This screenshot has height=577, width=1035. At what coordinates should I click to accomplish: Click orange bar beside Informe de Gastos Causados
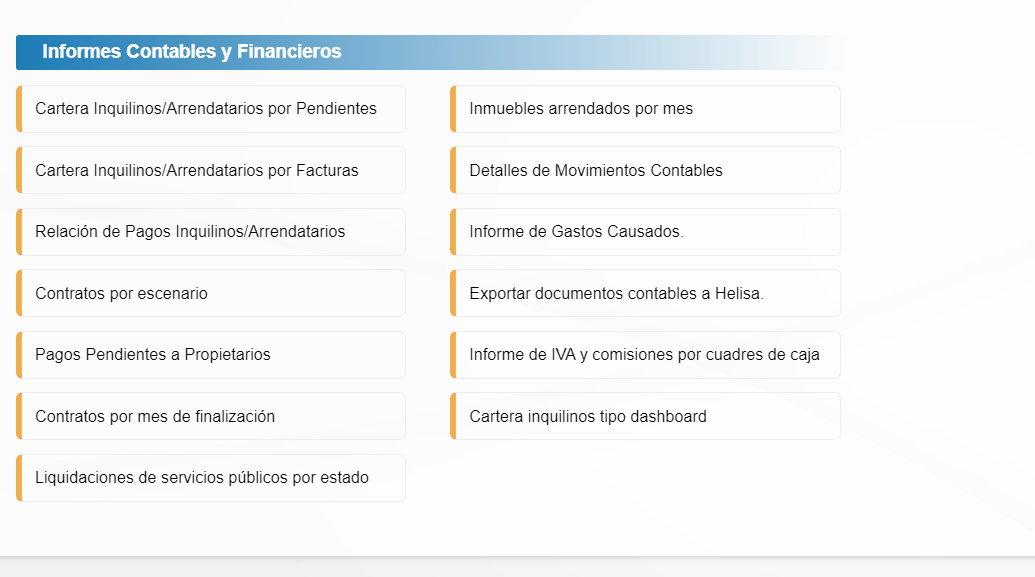[x=453, y=231]
